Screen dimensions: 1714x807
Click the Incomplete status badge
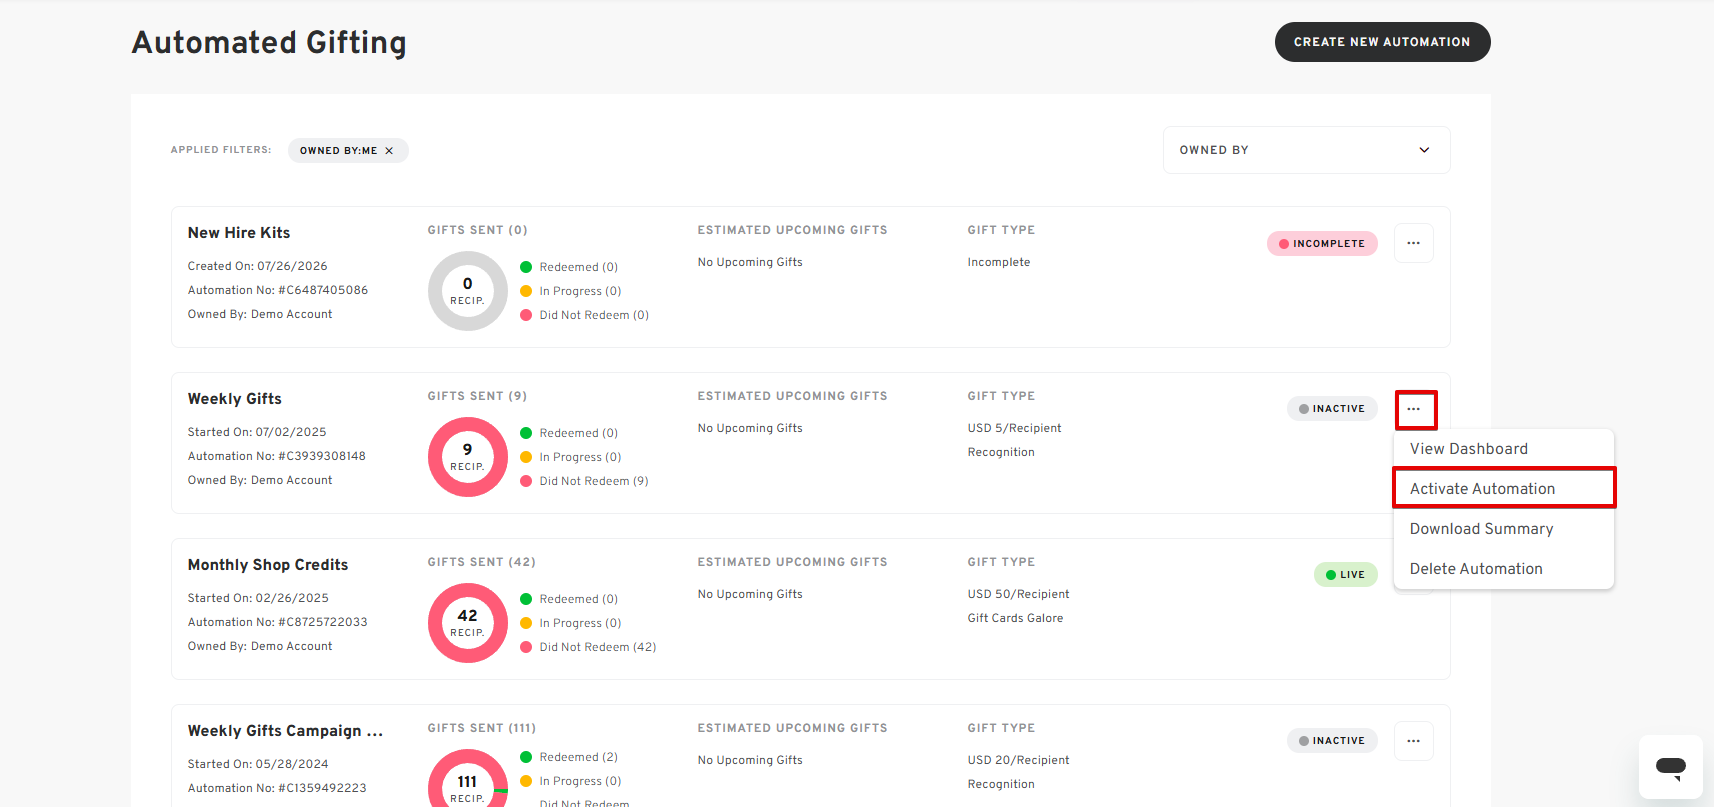(x=1322, y=243)
